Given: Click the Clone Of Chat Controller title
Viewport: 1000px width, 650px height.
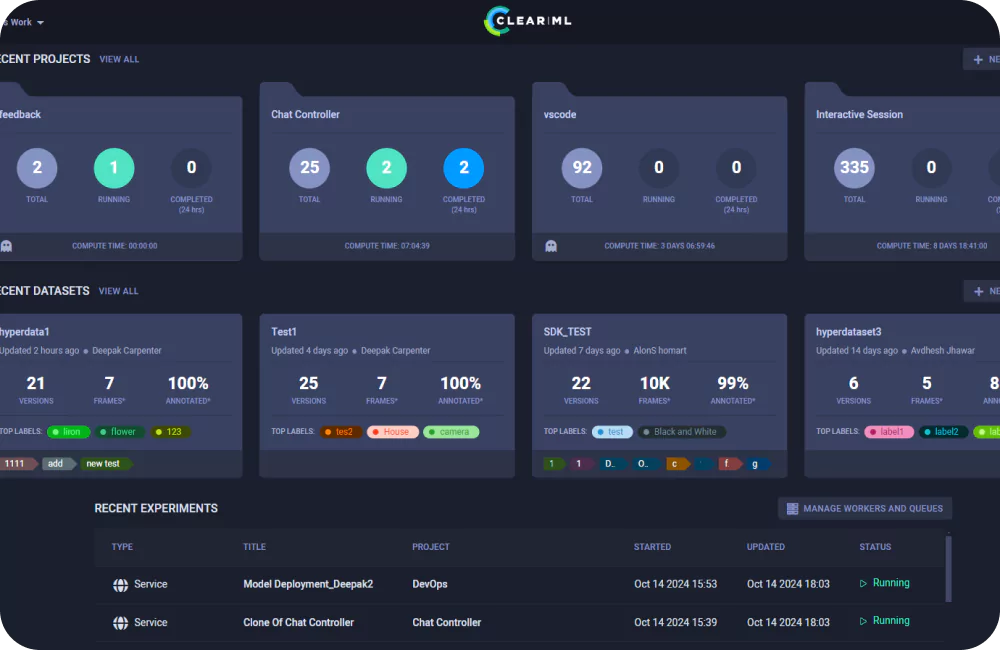Looking at the screenshot, I should coord(298,623).
